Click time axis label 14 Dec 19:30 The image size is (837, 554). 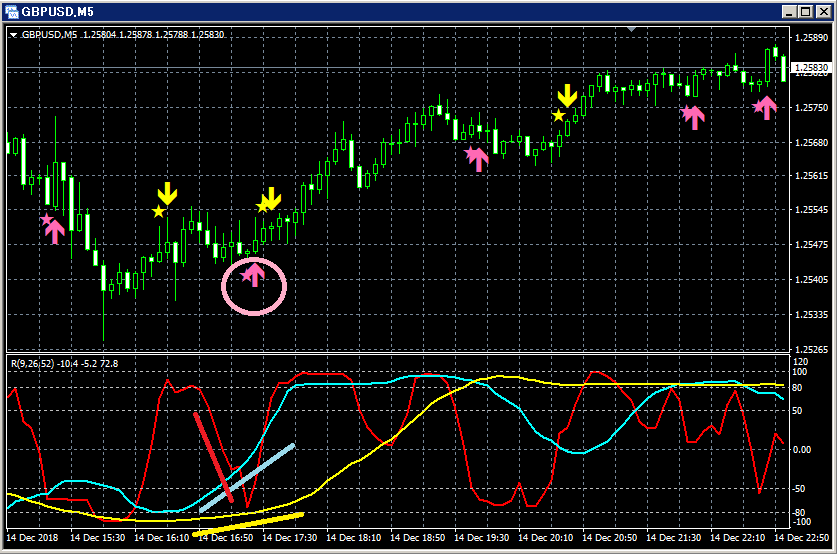(x=481, y=537)
